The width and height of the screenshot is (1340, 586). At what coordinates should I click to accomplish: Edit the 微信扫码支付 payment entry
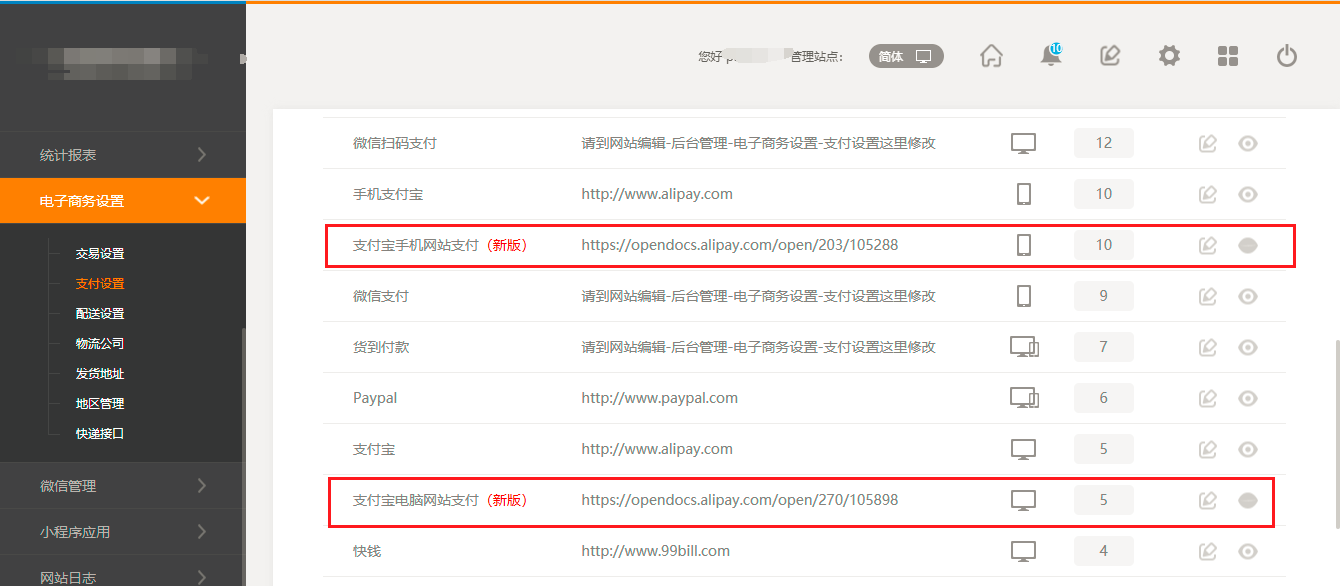[x=1208, y=143]
